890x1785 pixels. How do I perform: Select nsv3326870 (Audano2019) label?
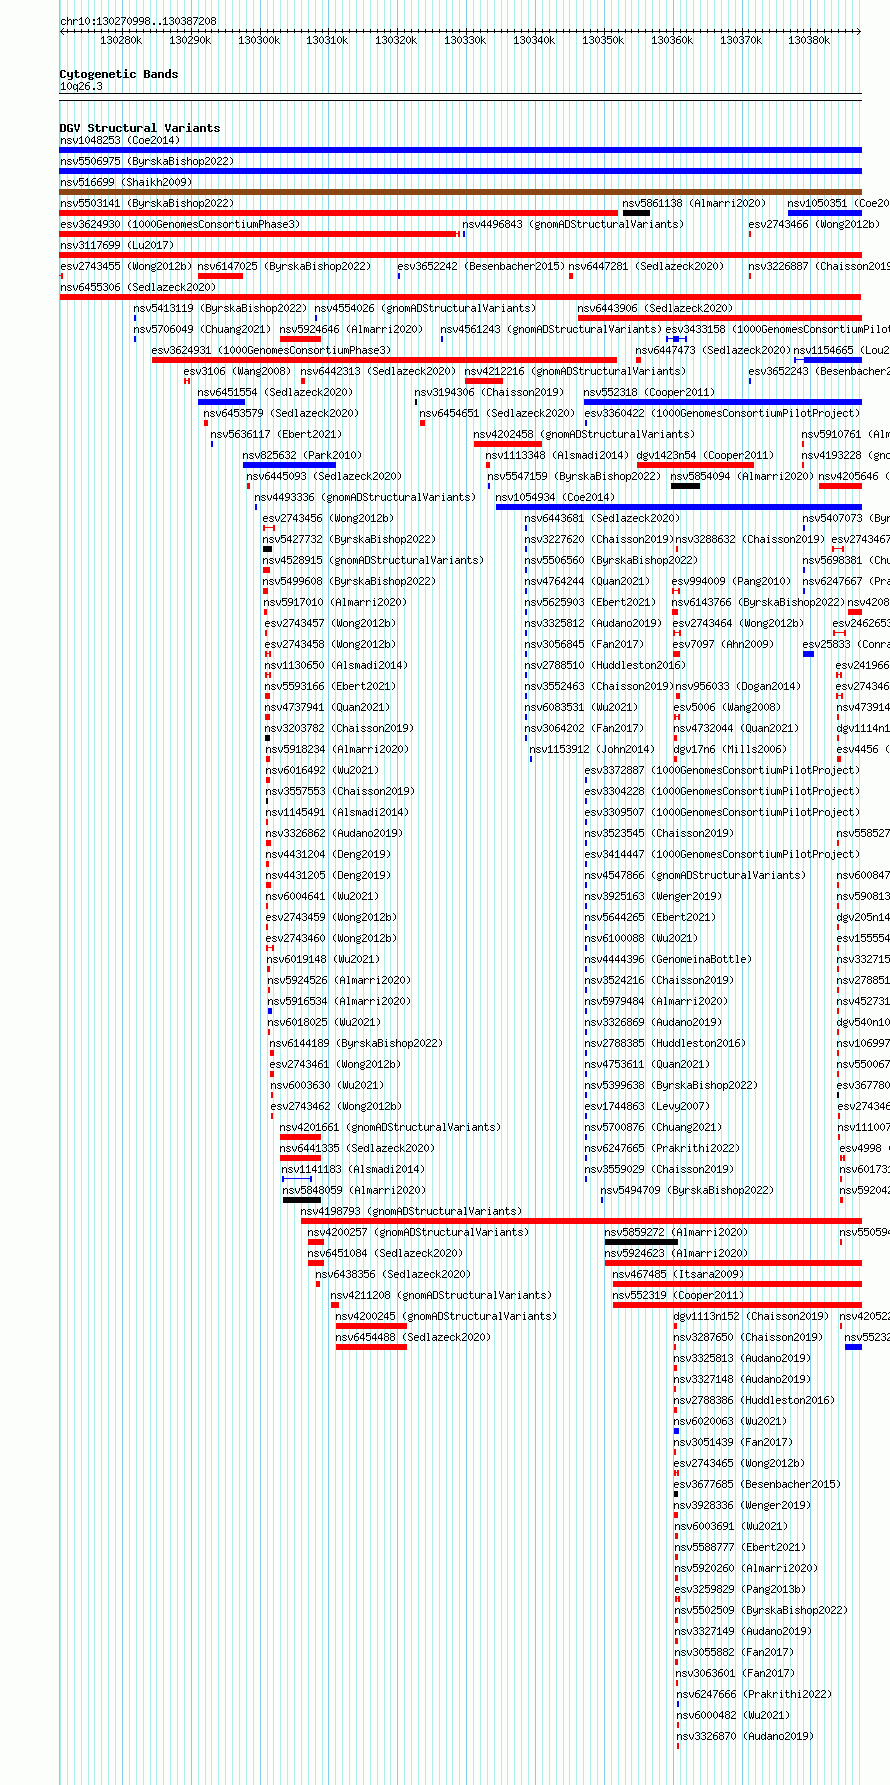[x=745, y=1736]
